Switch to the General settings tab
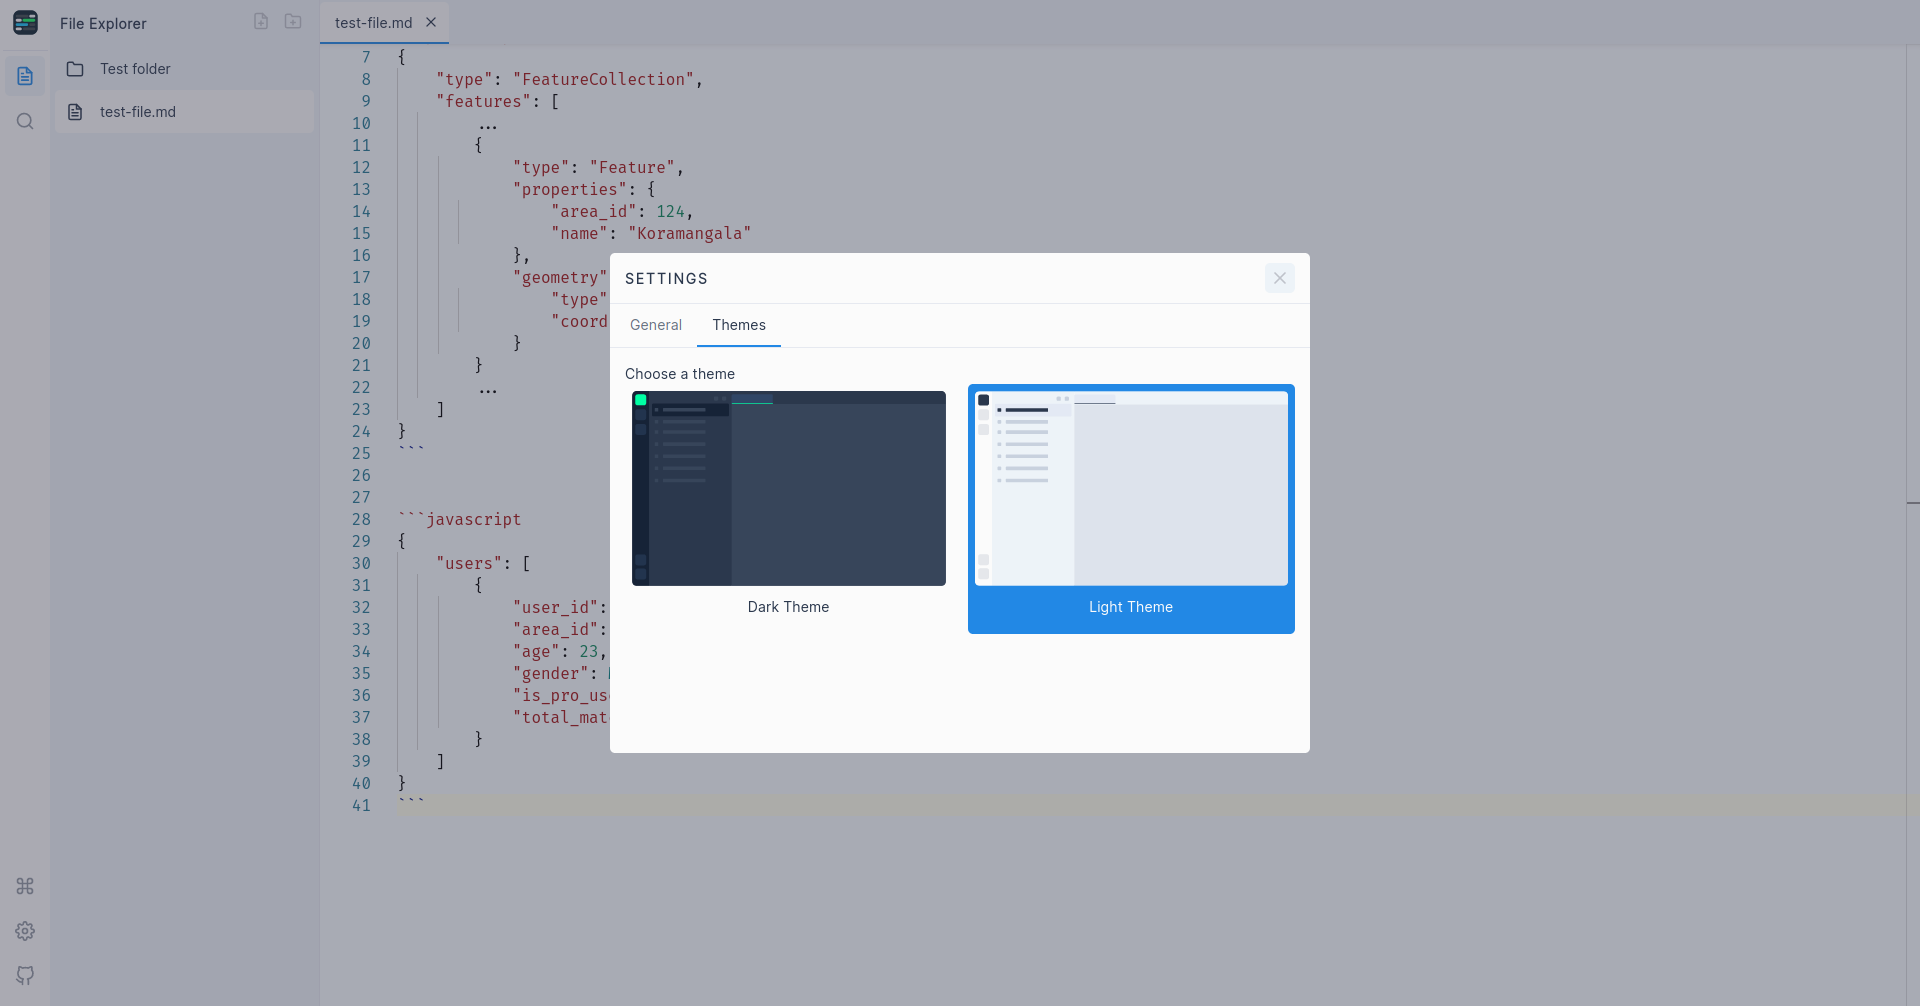1920x1006 pixels. click(655, 325)
